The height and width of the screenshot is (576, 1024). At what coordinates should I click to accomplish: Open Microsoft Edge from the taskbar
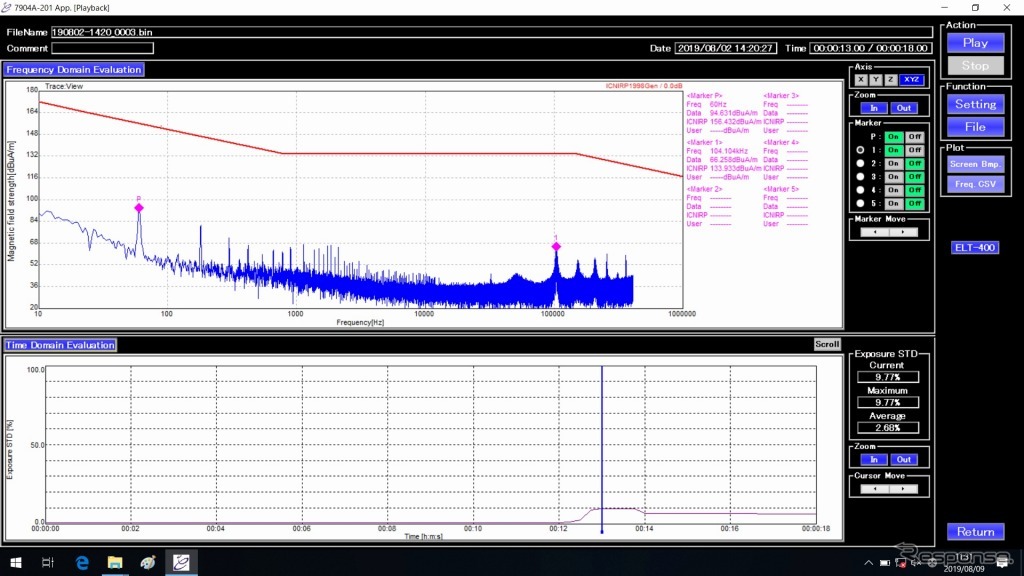click(x=82, y=562)
